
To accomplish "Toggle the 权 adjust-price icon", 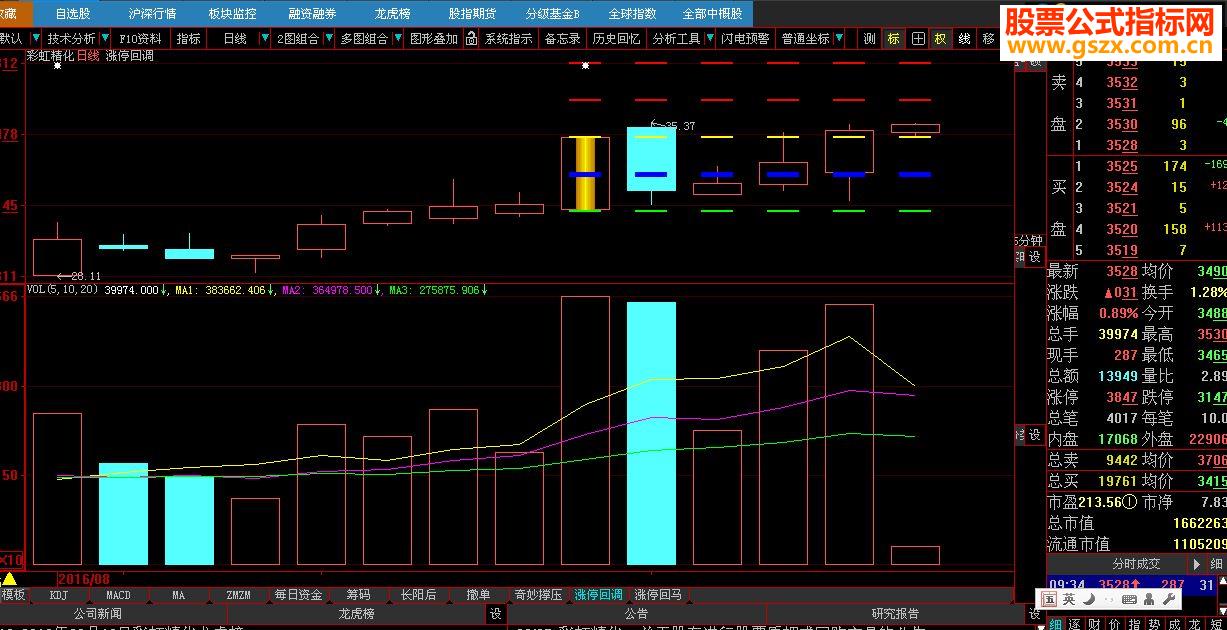I will 940,39.
